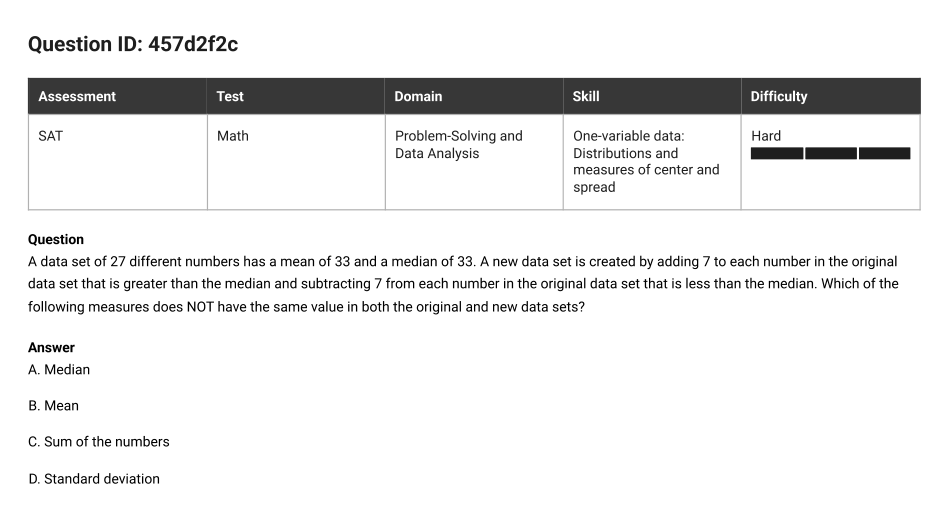
Task: Click Problem-Solving and Data Analysis cell
Action: 474,162
